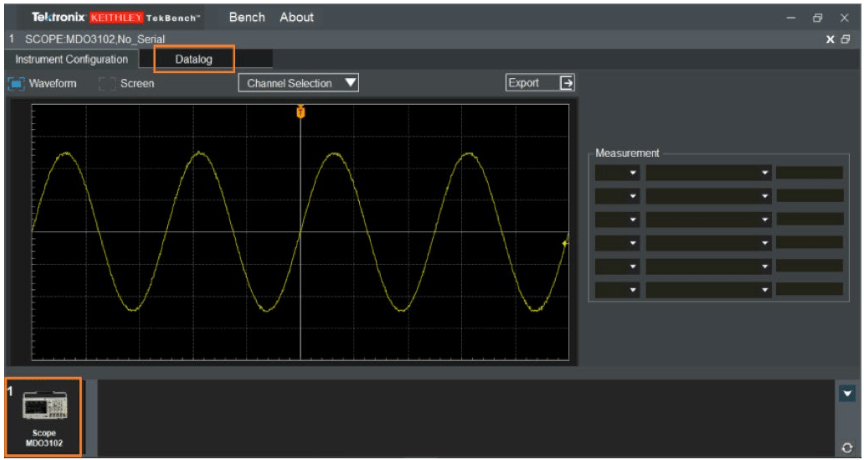Open fourth Measurement row's small source dropdown
864x460 pixels.
[x=617, y=243]
